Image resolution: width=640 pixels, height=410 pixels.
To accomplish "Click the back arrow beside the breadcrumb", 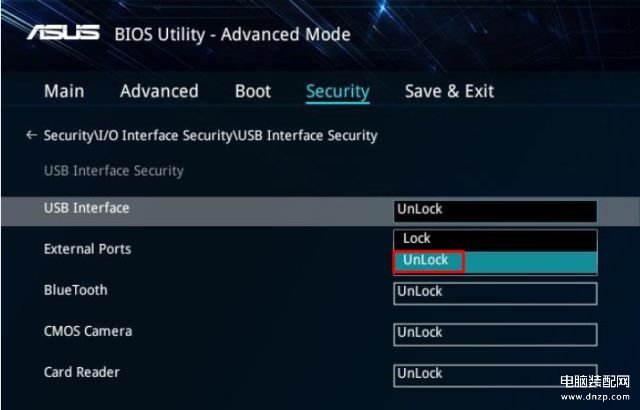I will [x=31, y=135].
